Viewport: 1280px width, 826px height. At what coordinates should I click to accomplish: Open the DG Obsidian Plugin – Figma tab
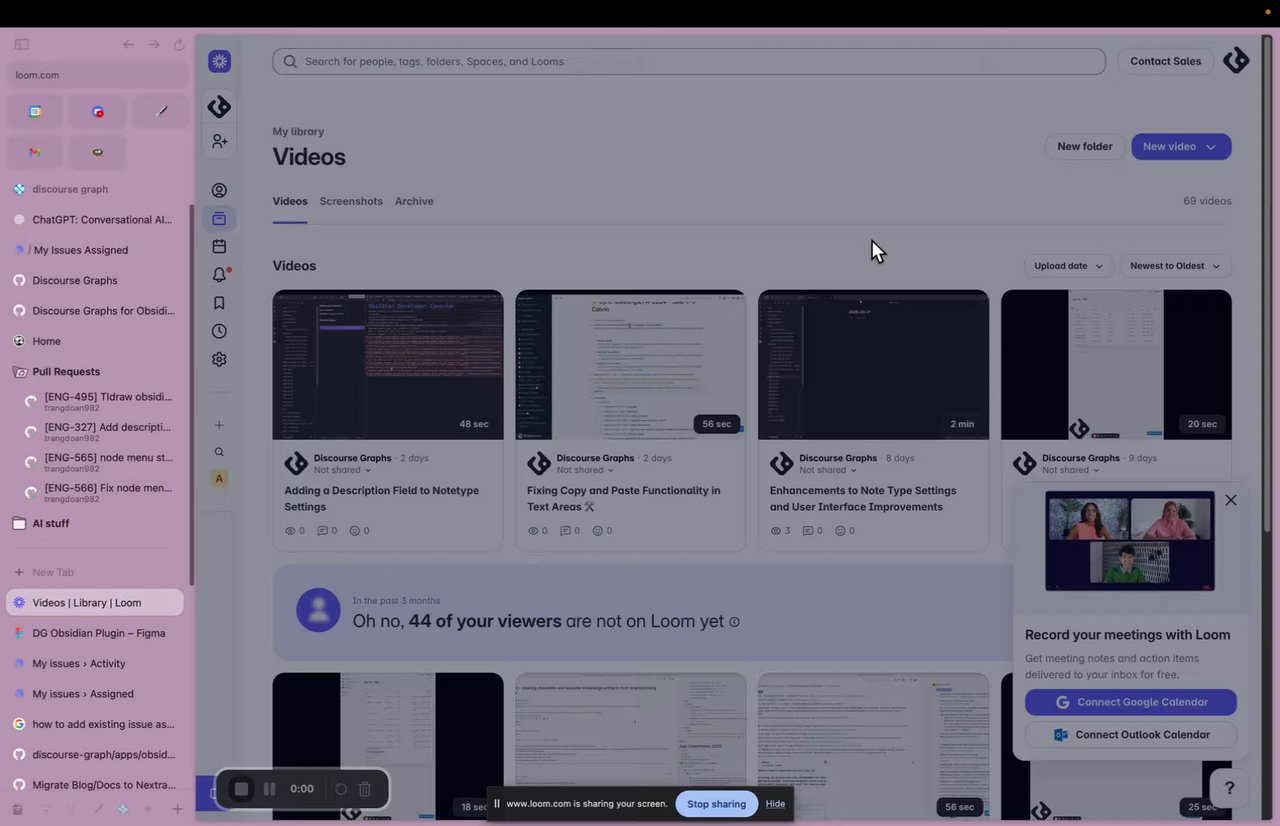coord(95,633)
